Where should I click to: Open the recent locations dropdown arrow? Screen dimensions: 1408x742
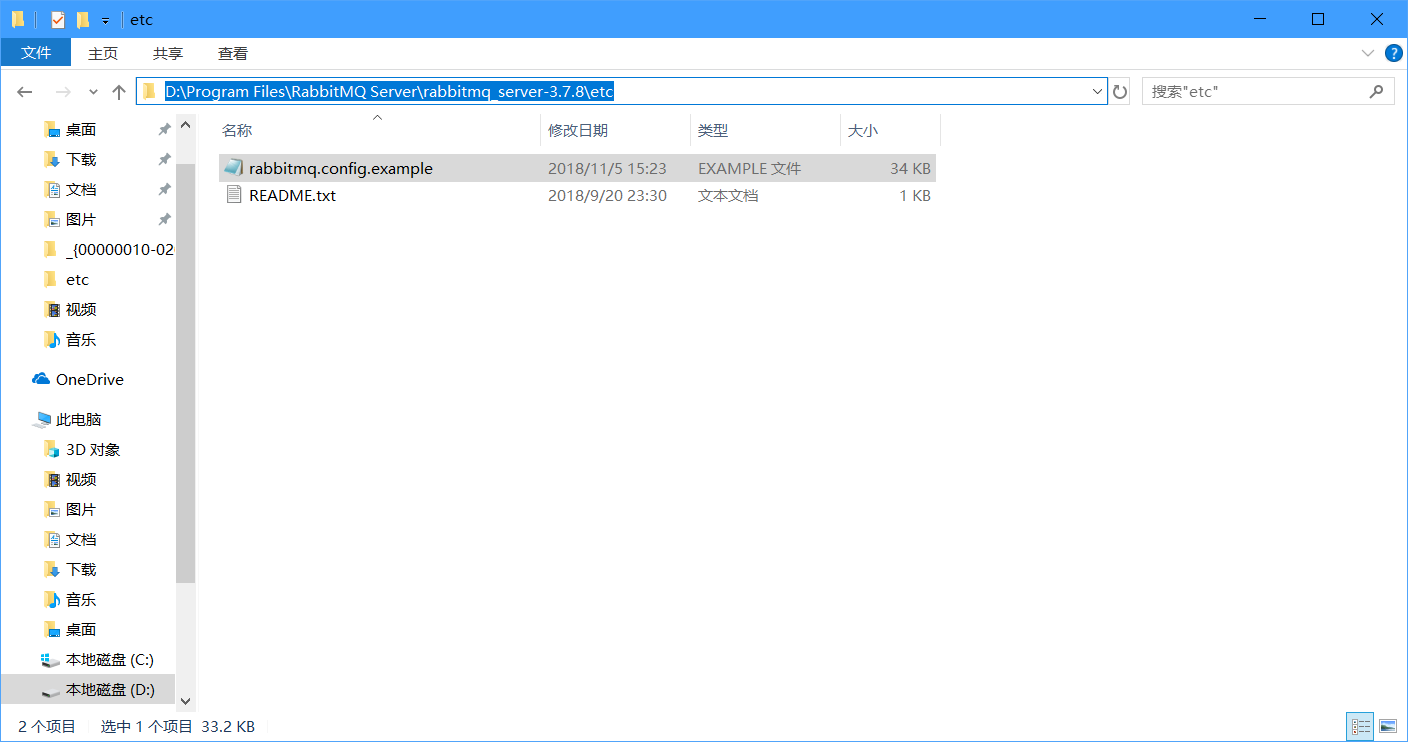click(94, 92)
